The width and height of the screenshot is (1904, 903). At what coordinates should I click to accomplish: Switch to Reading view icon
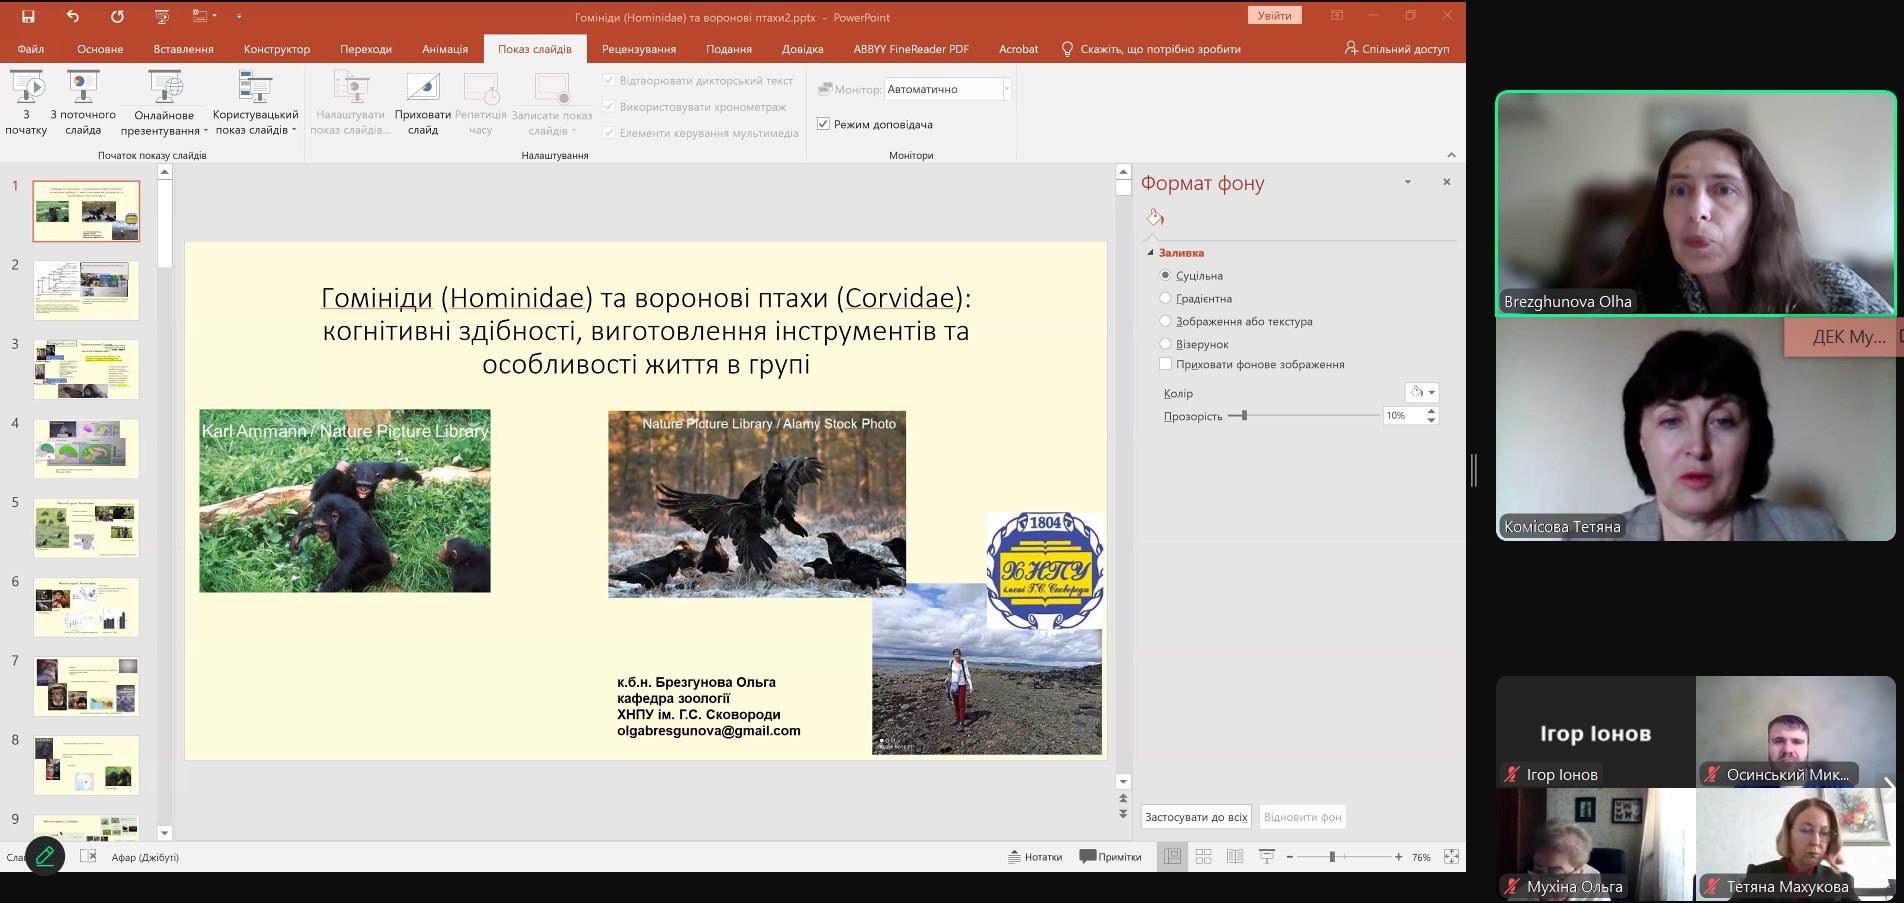pyautogui.click(x=1235, y=857)
